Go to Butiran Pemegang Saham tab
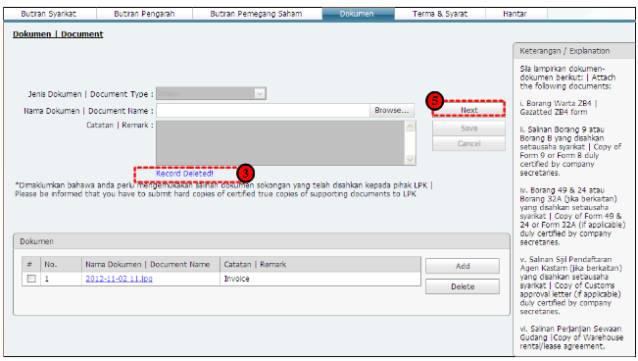 pyautogui.click(x=257, y=14)
